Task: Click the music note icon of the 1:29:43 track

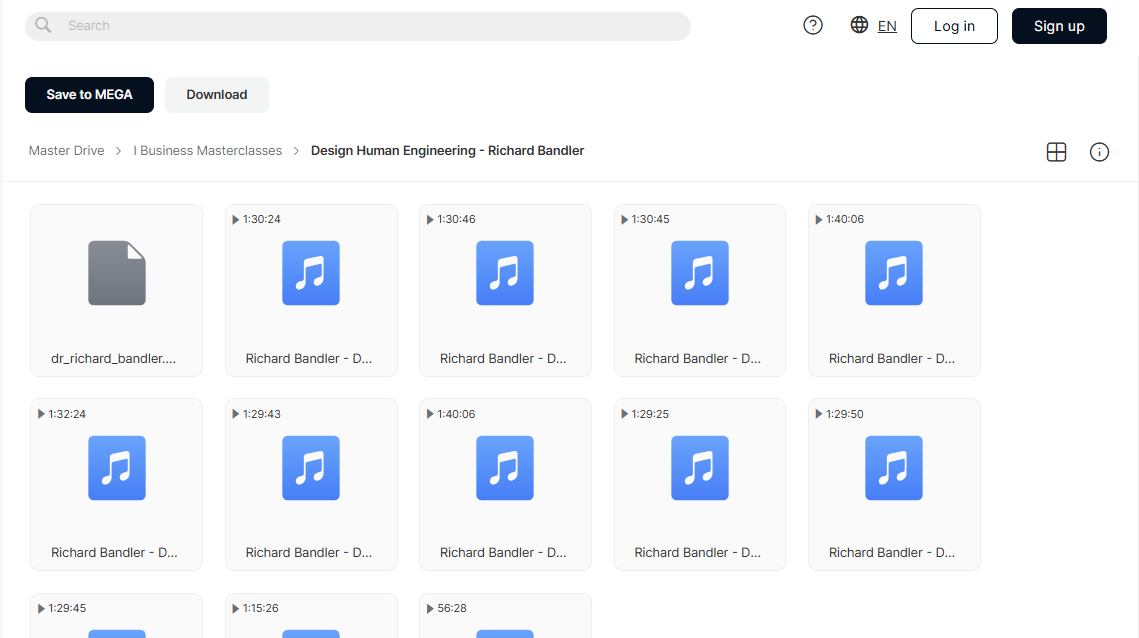Action: [311, 468]
